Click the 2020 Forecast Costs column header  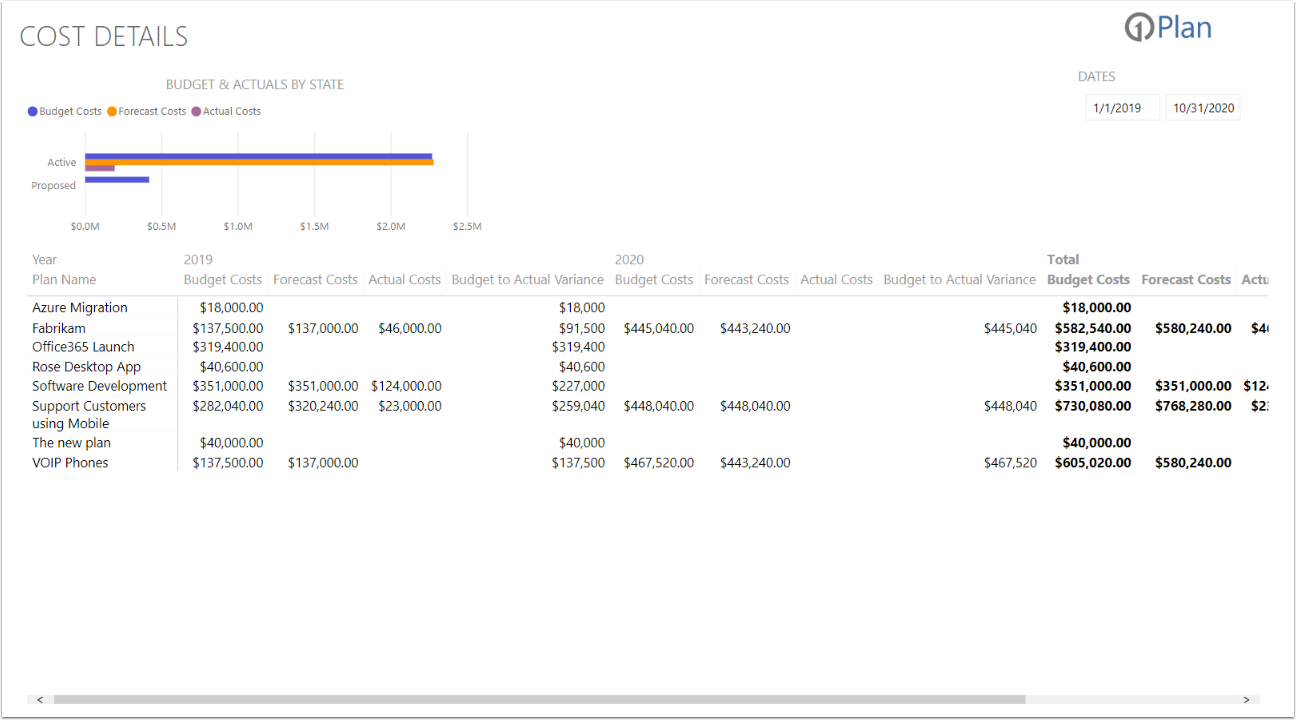(x=746, y=280)
